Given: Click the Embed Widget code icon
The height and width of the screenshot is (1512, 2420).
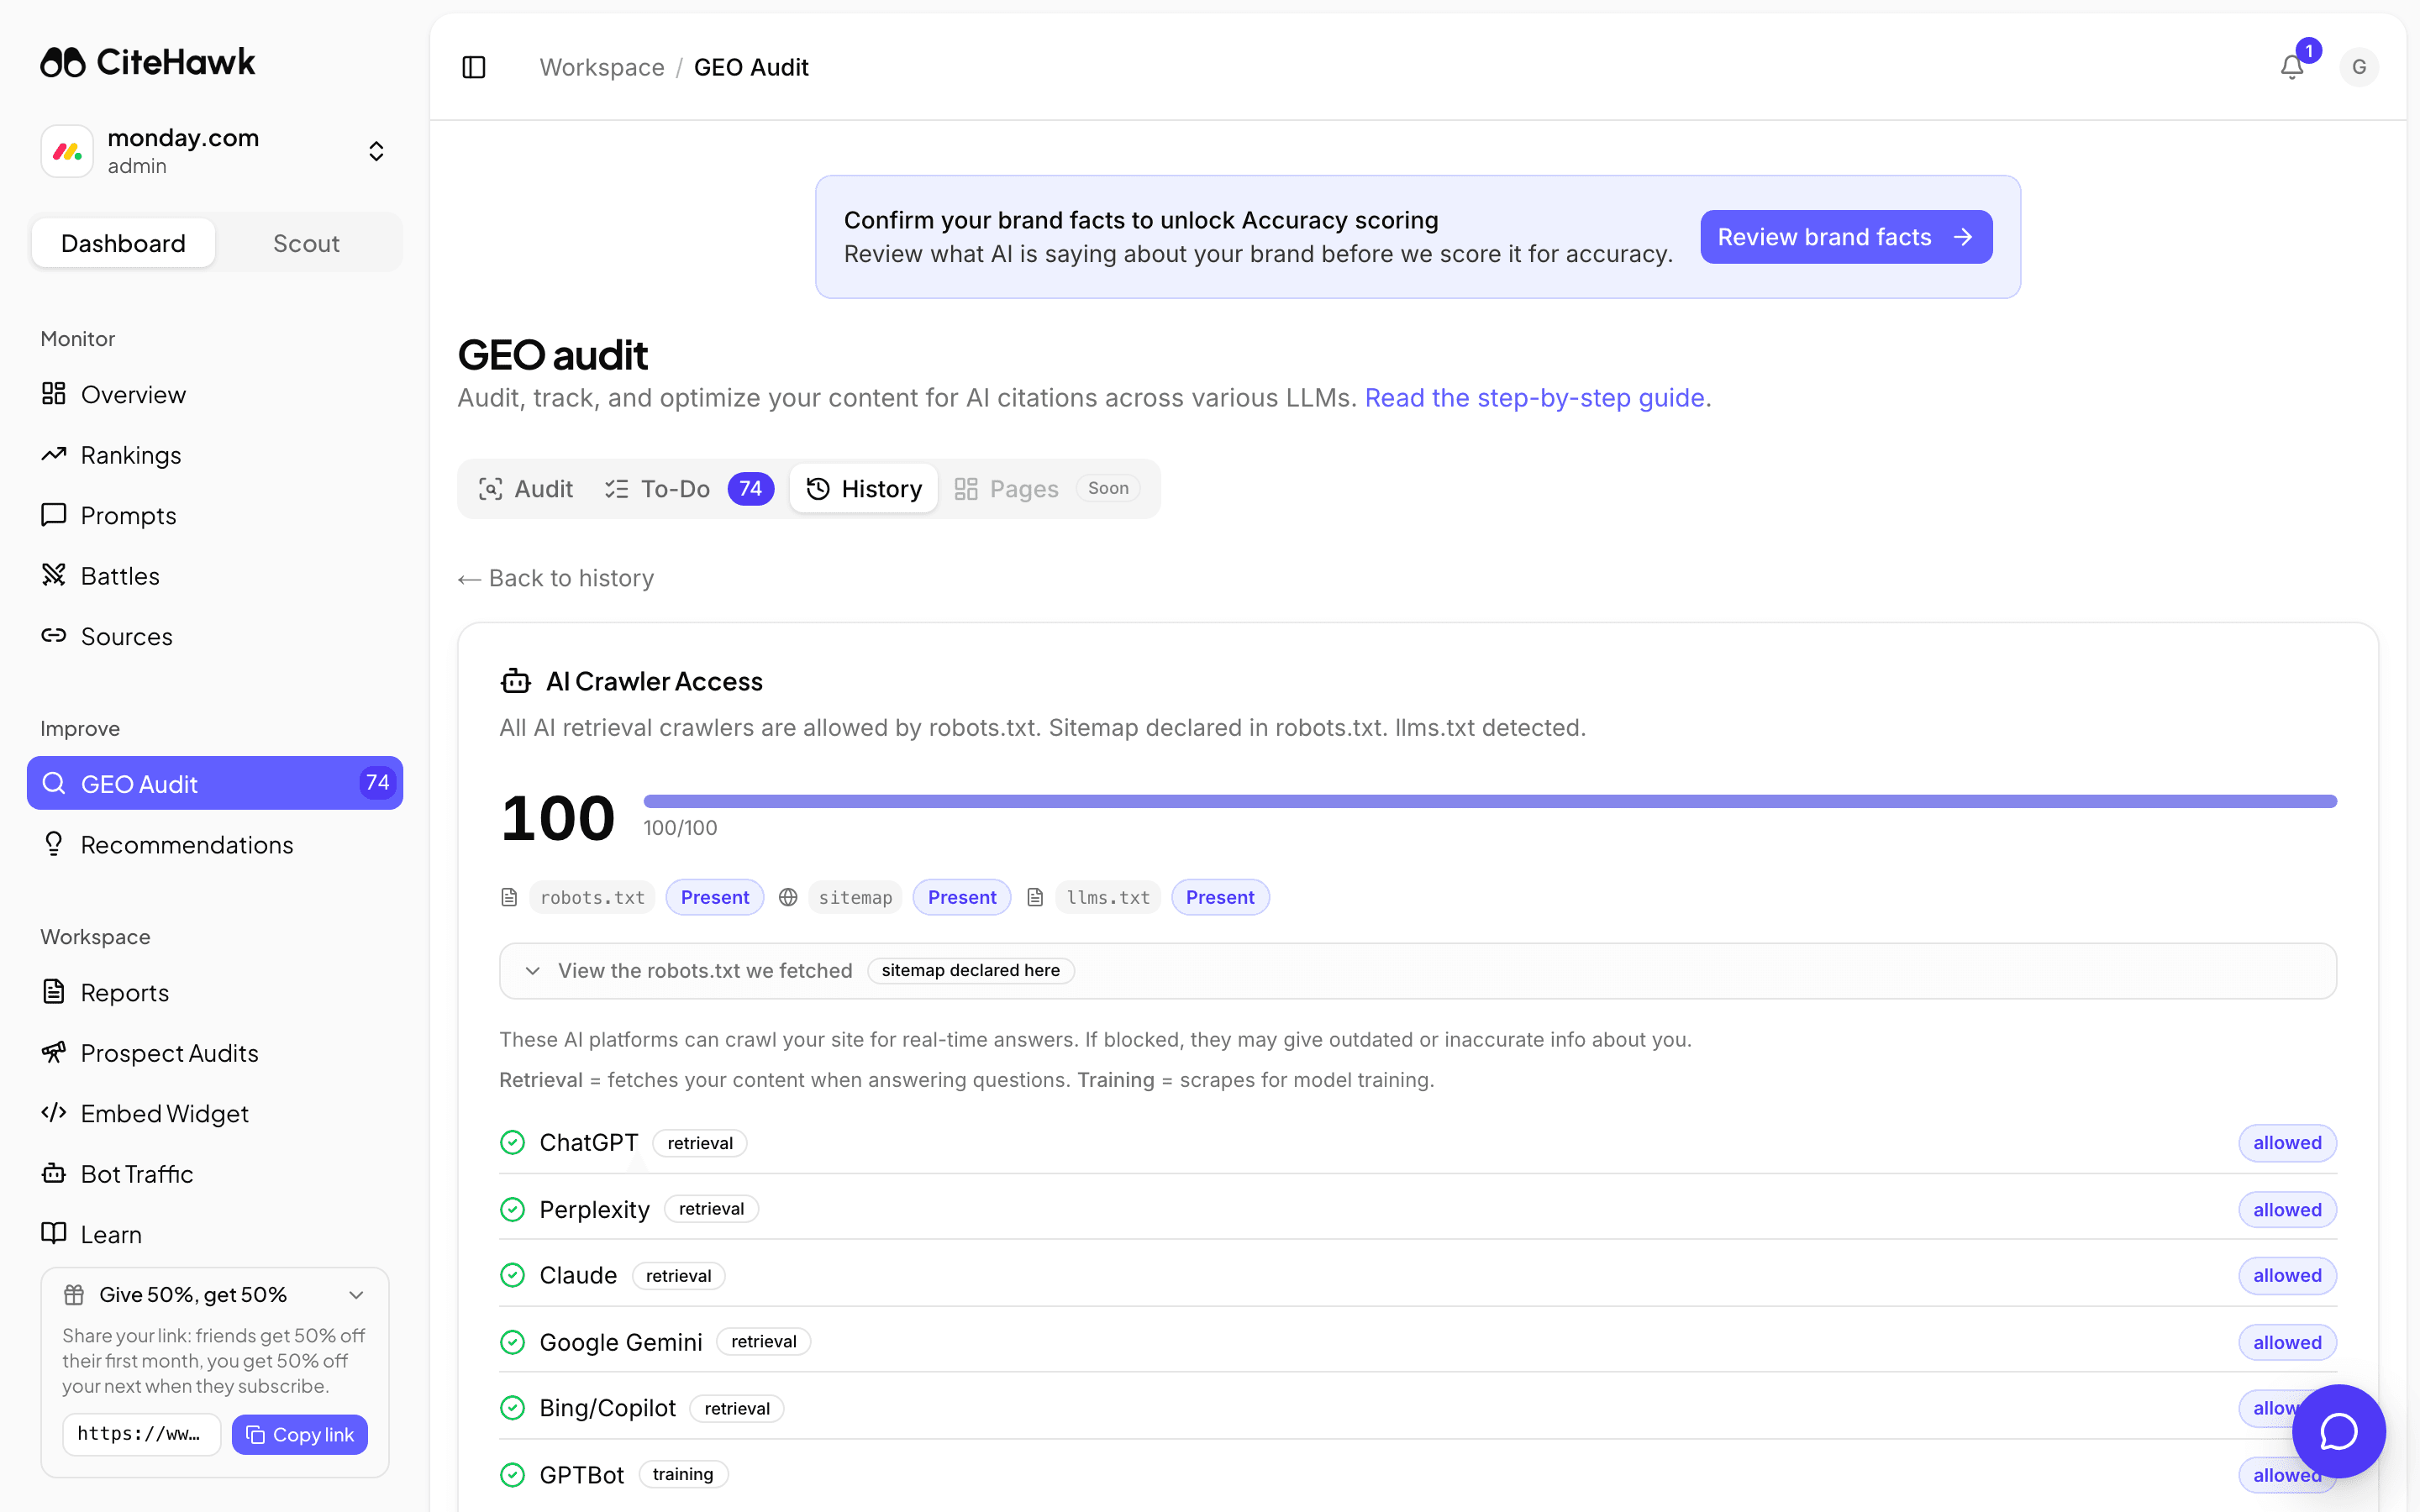Looking at the screenshot, I should (54, 1112).
